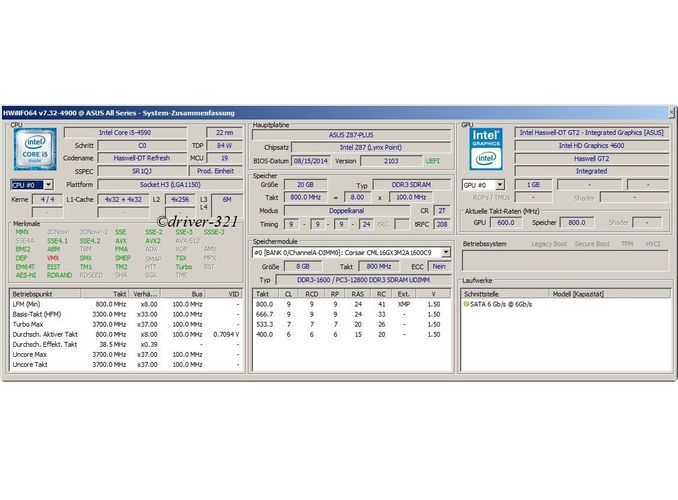This screenshot has width=678, height=500.
Task: Select the Durchsch. Effekt. Takt row
Action: pyautogui.click(x=126, y=344)
